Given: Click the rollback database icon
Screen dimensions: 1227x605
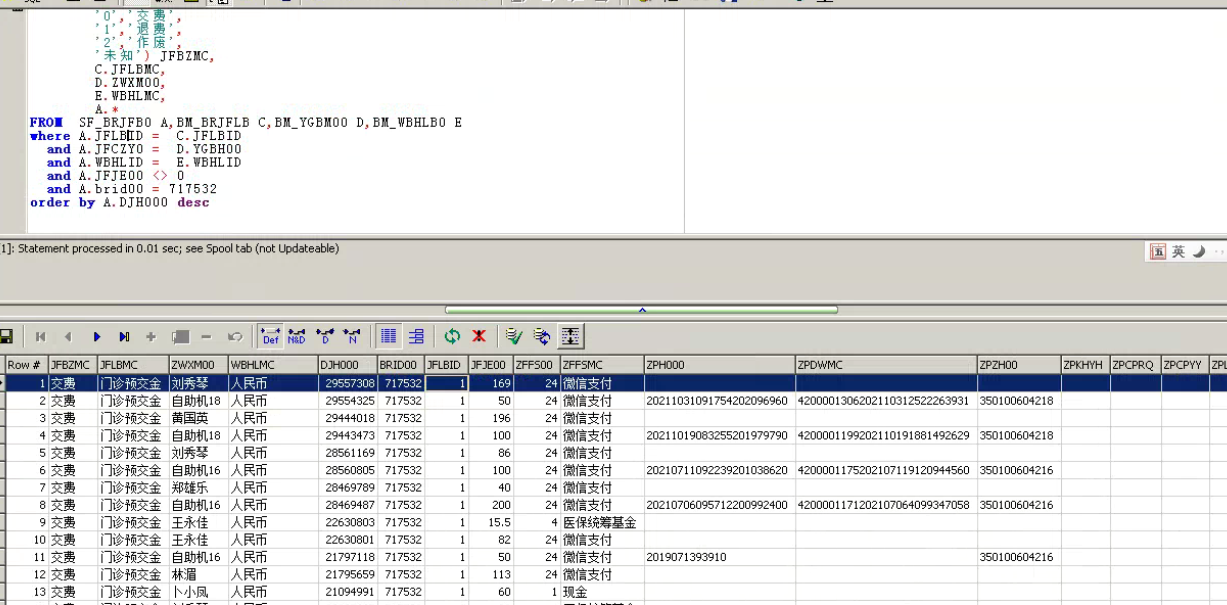Looking at the screenshot, I should coord(542,337).
